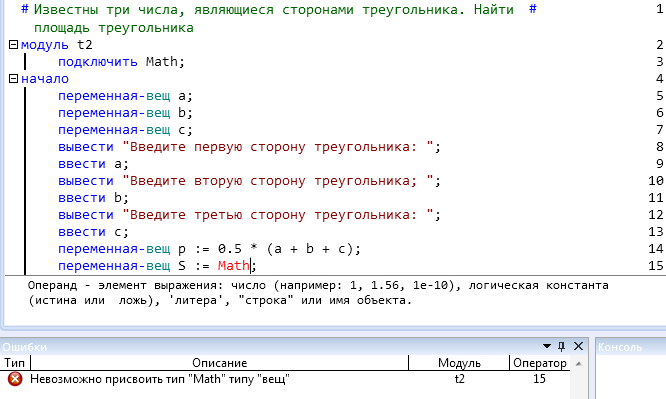Click the string "Введите вторую сторону треугольника; "
Viewport: 666px width, 399px height.
[278, 181]
